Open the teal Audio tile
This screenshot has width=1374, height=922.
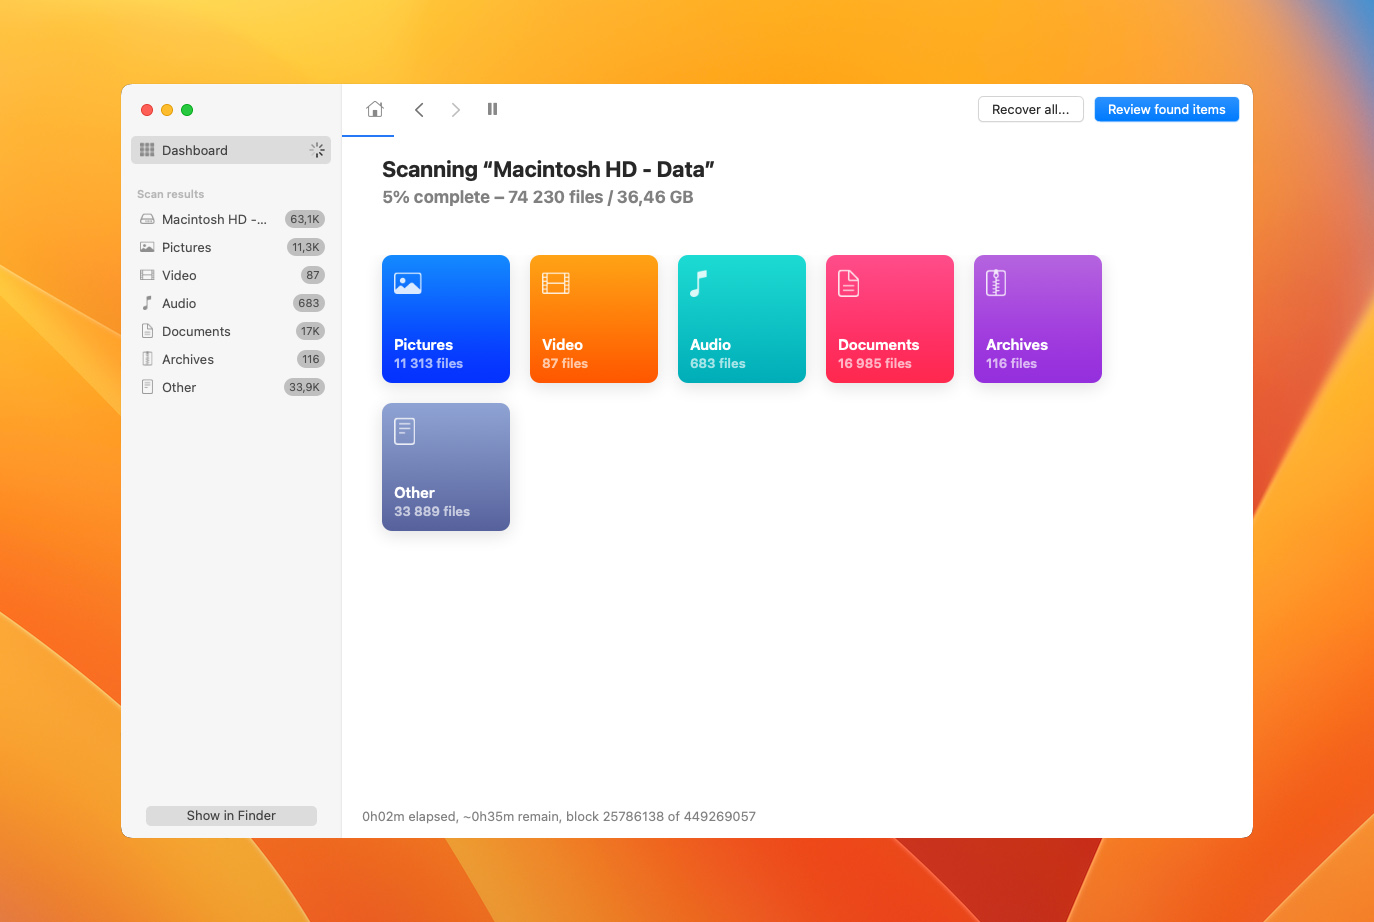[x=742, y=319]
